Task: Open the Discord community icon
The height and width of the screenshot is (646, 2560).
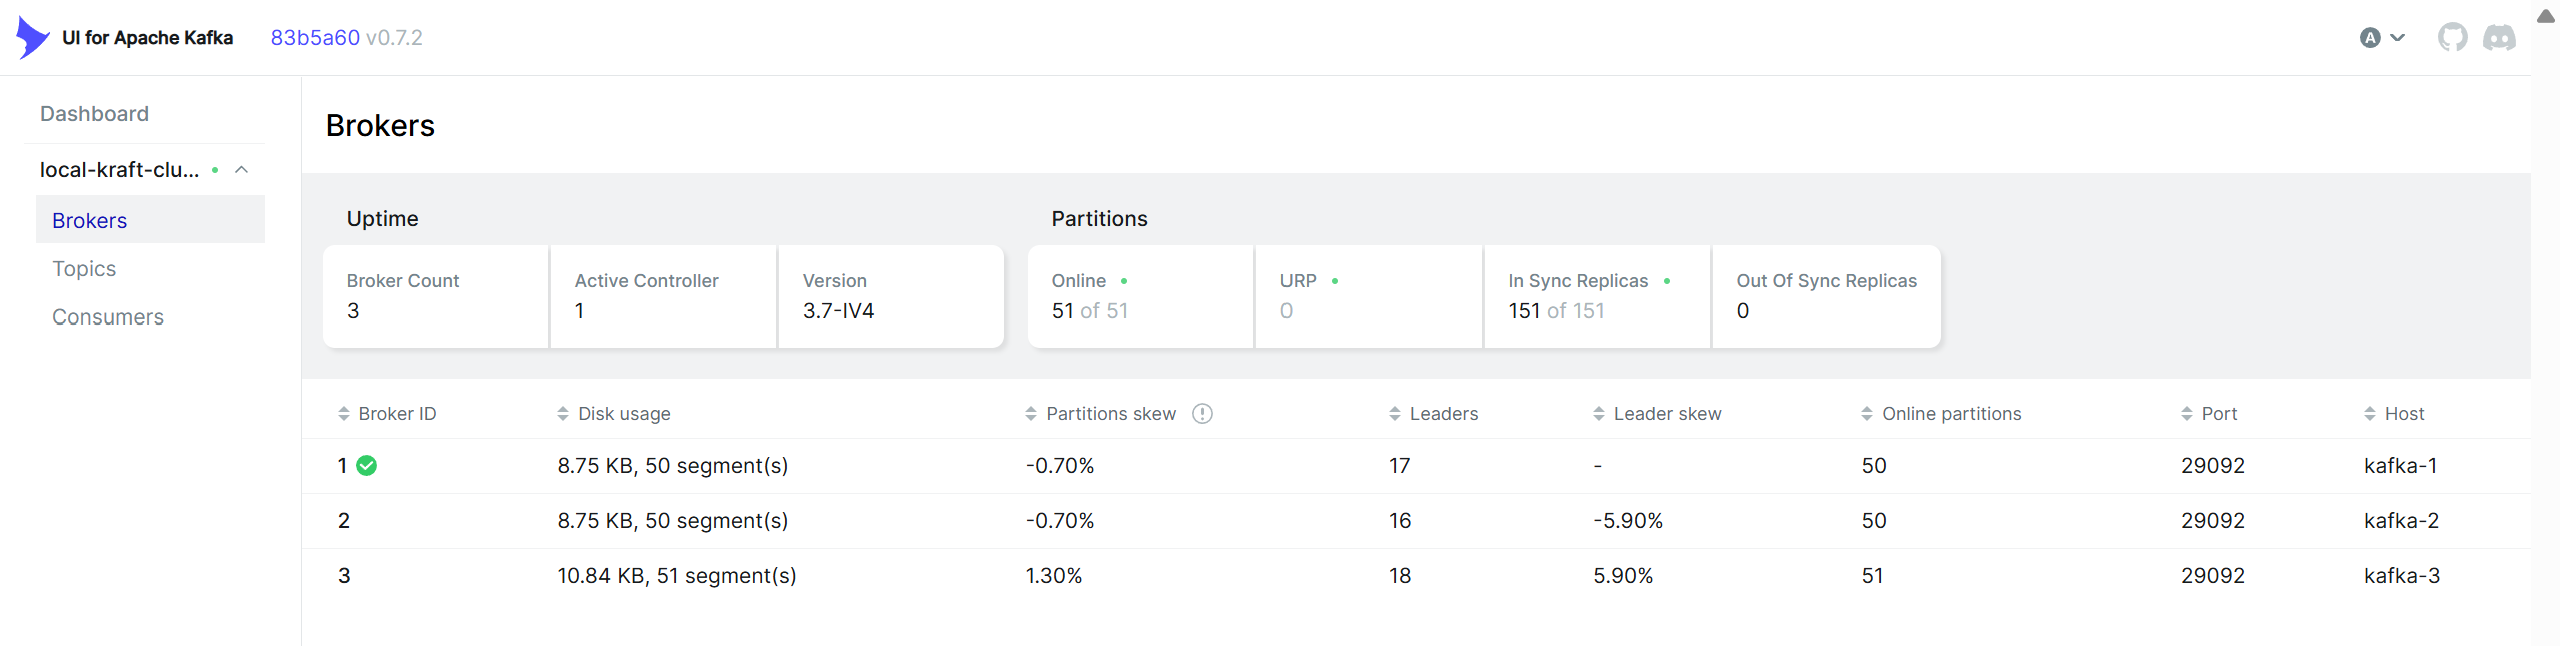Action: (x=2499, y=38)
